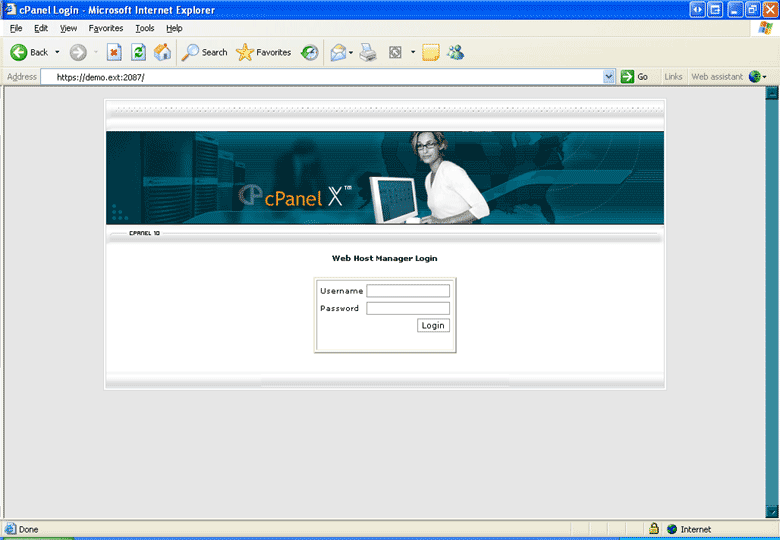780x540 pixels.
Task: Click the Login button
Action: tap(433, 325)
